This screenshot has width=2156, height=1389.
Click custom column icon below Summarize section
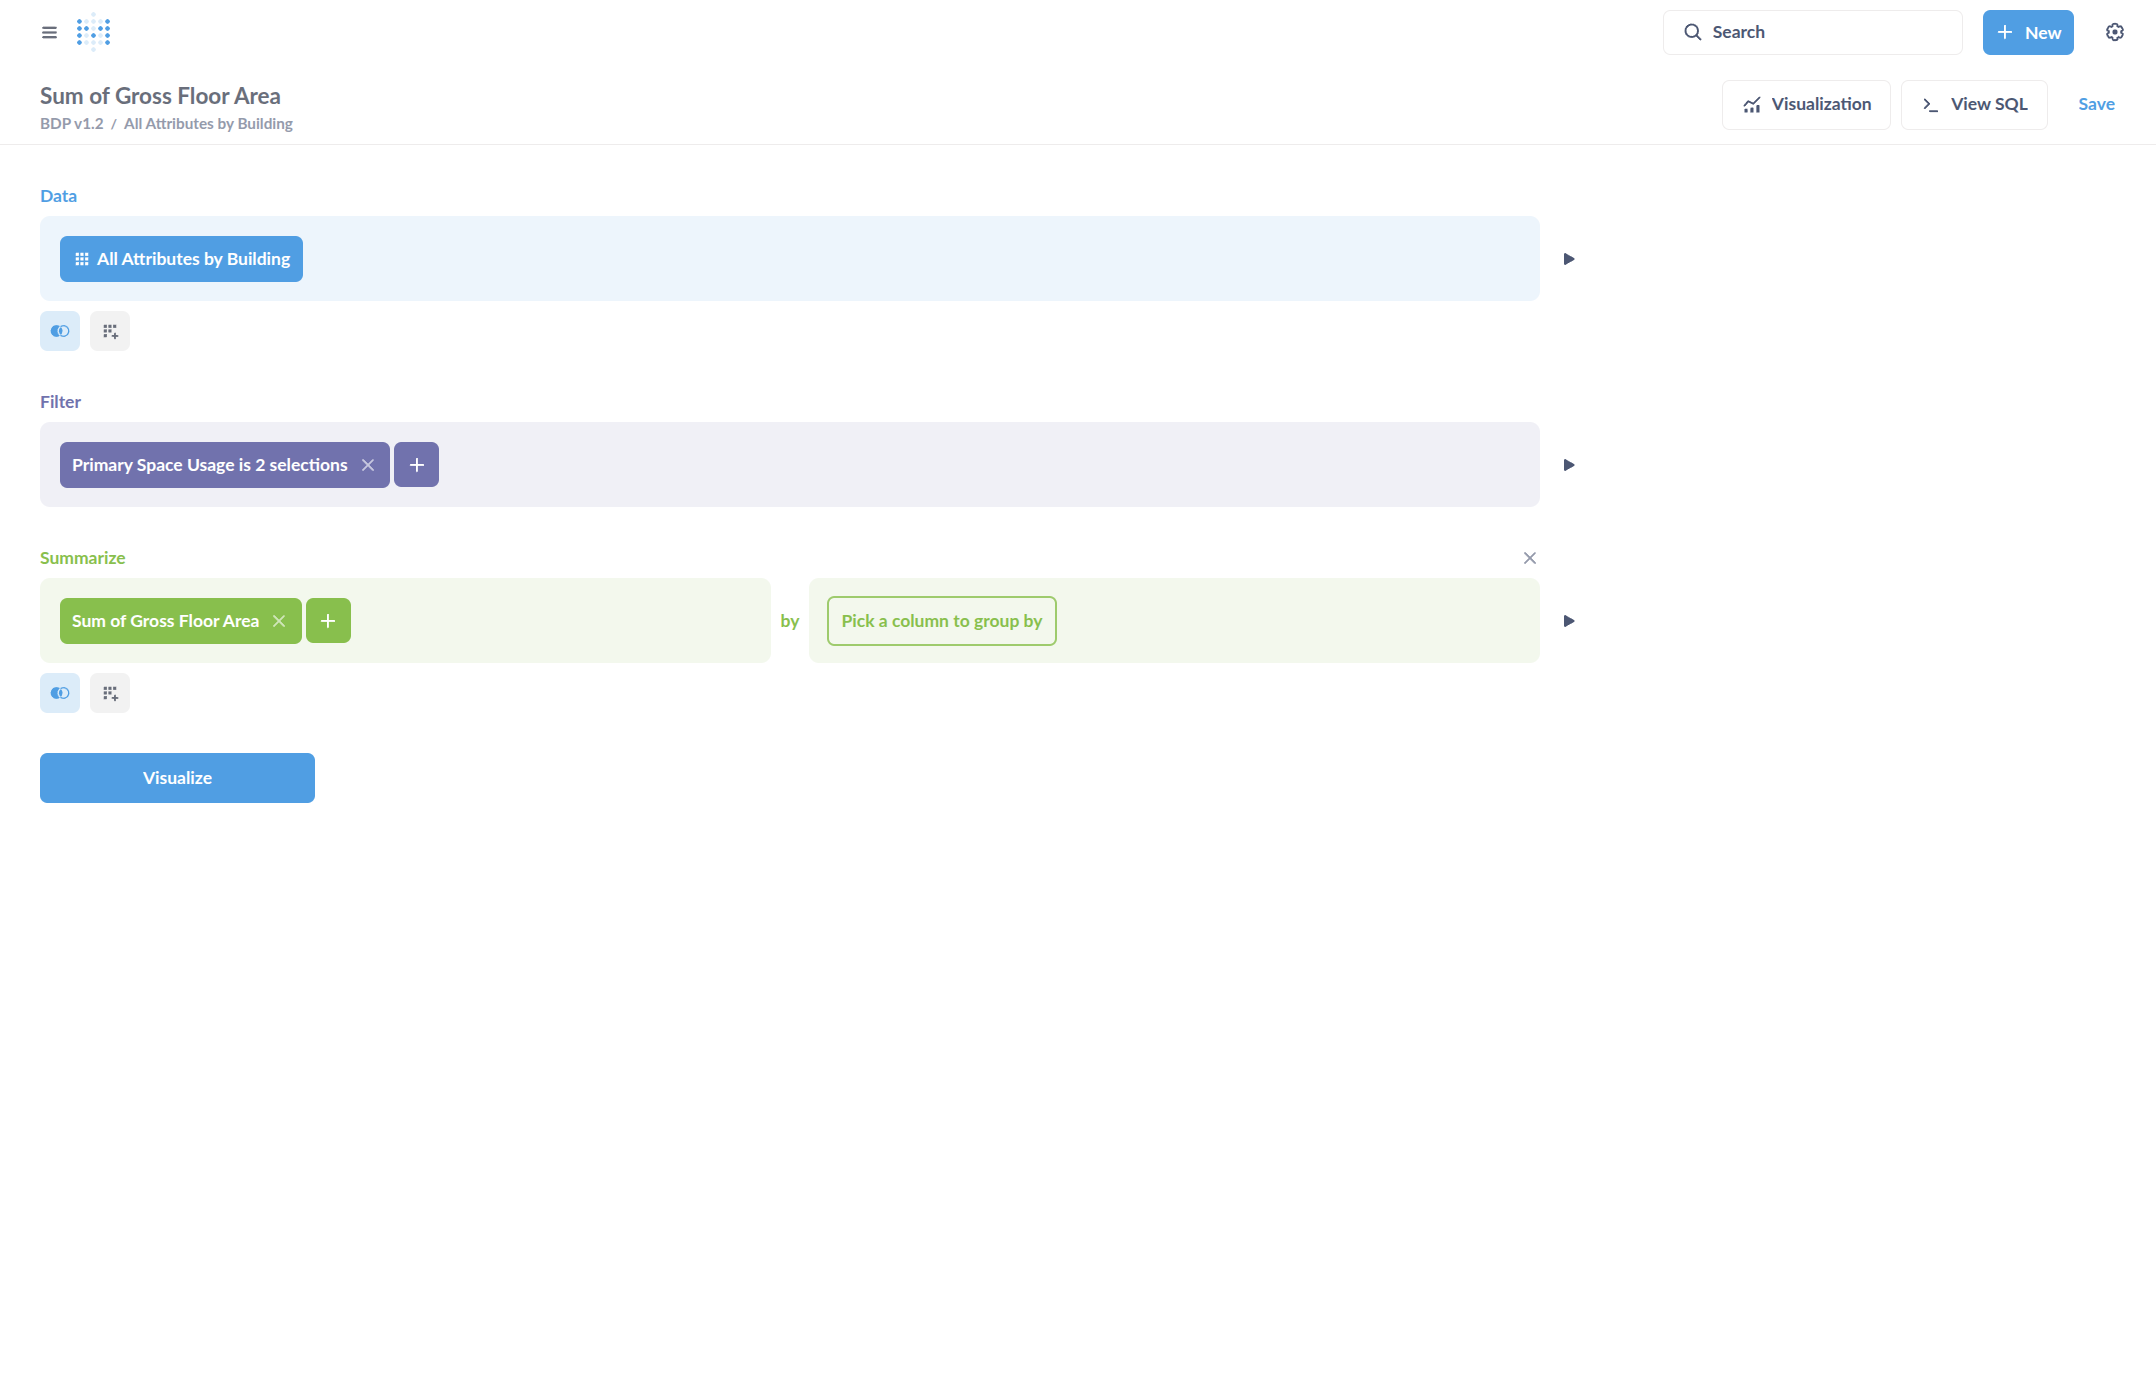tap(110, 693)
